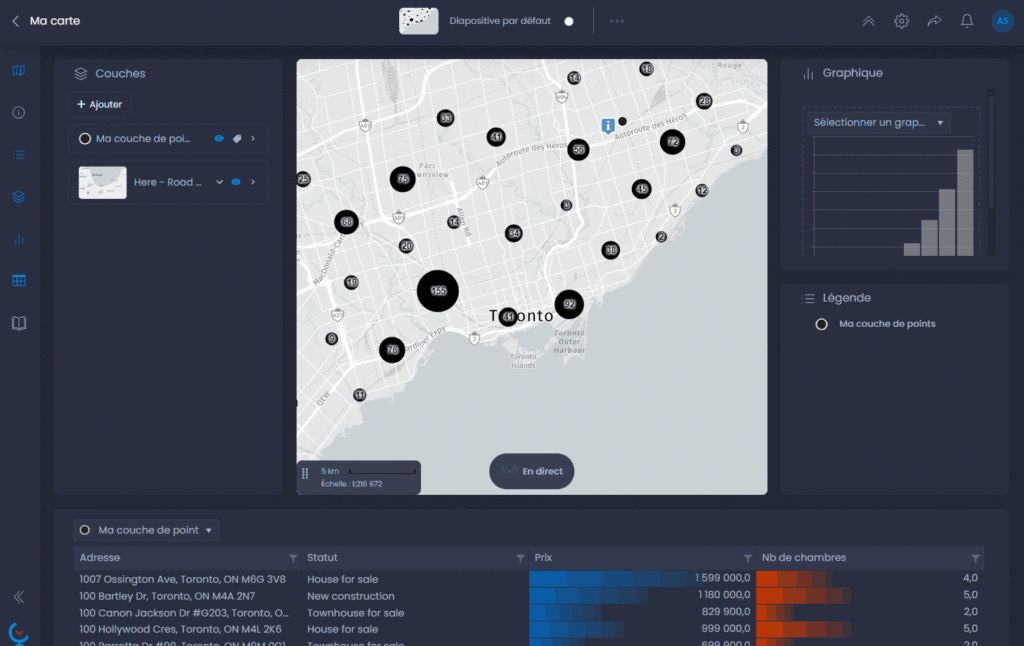This screenshot has width=1024, height=646.
Task: Click the Diapositive par défaut label
Action: (500, 21)
